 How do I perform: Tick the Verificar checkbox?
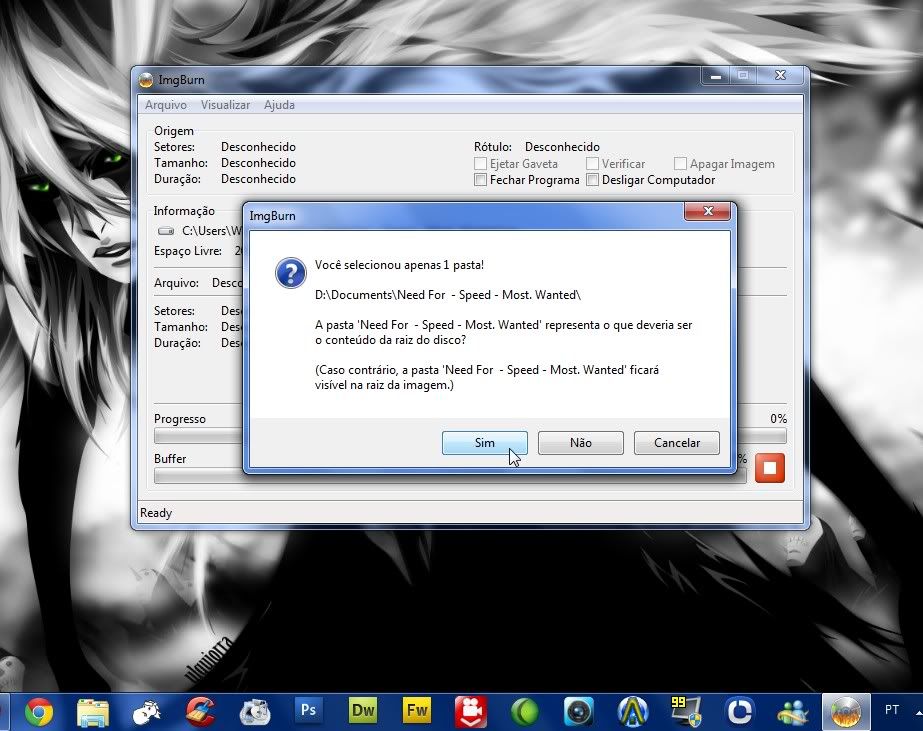593,164
